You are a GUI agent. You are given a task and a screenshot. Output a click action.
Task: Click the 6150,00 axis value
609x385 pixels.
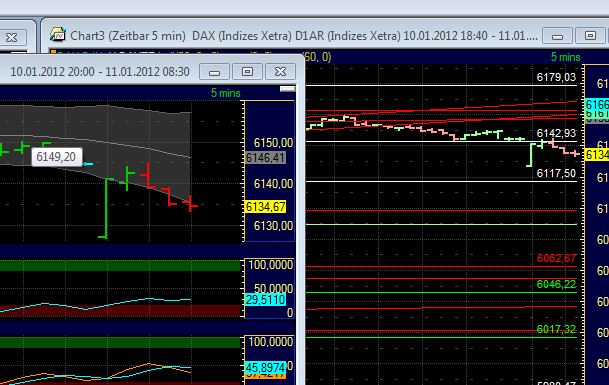pos(273,143)
